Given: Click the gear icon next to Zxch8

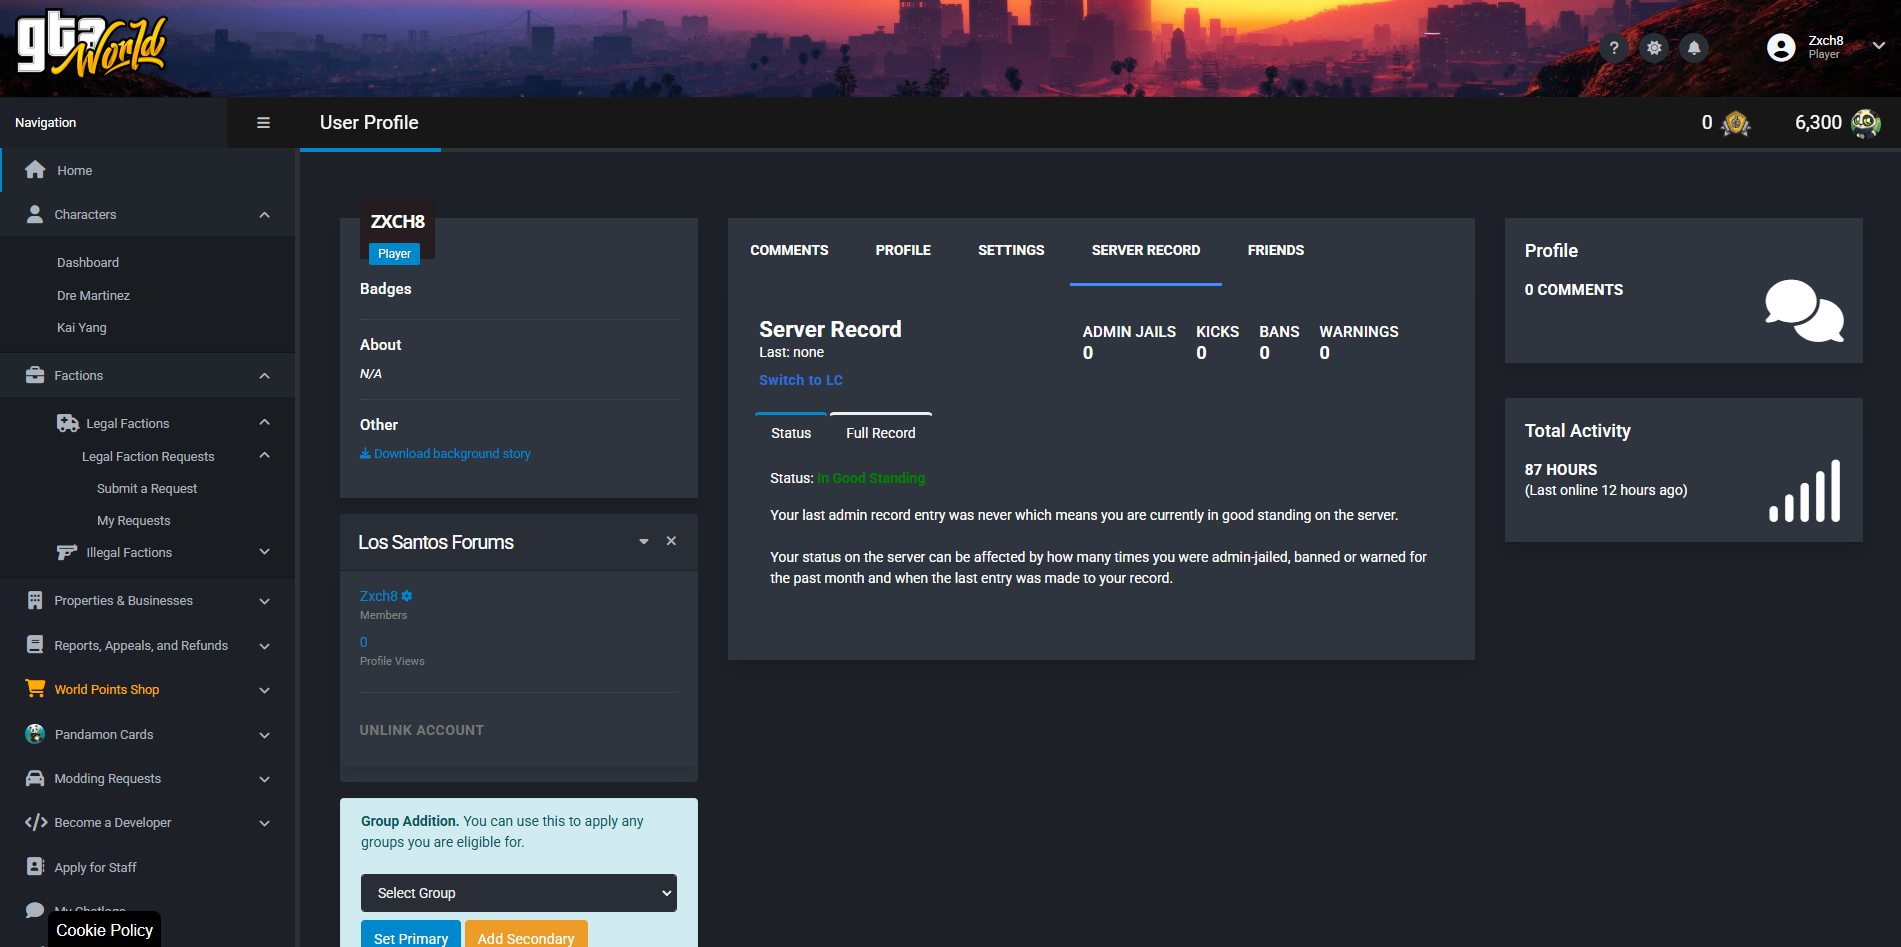Looking at the screenshot, I should click(407, 596).
